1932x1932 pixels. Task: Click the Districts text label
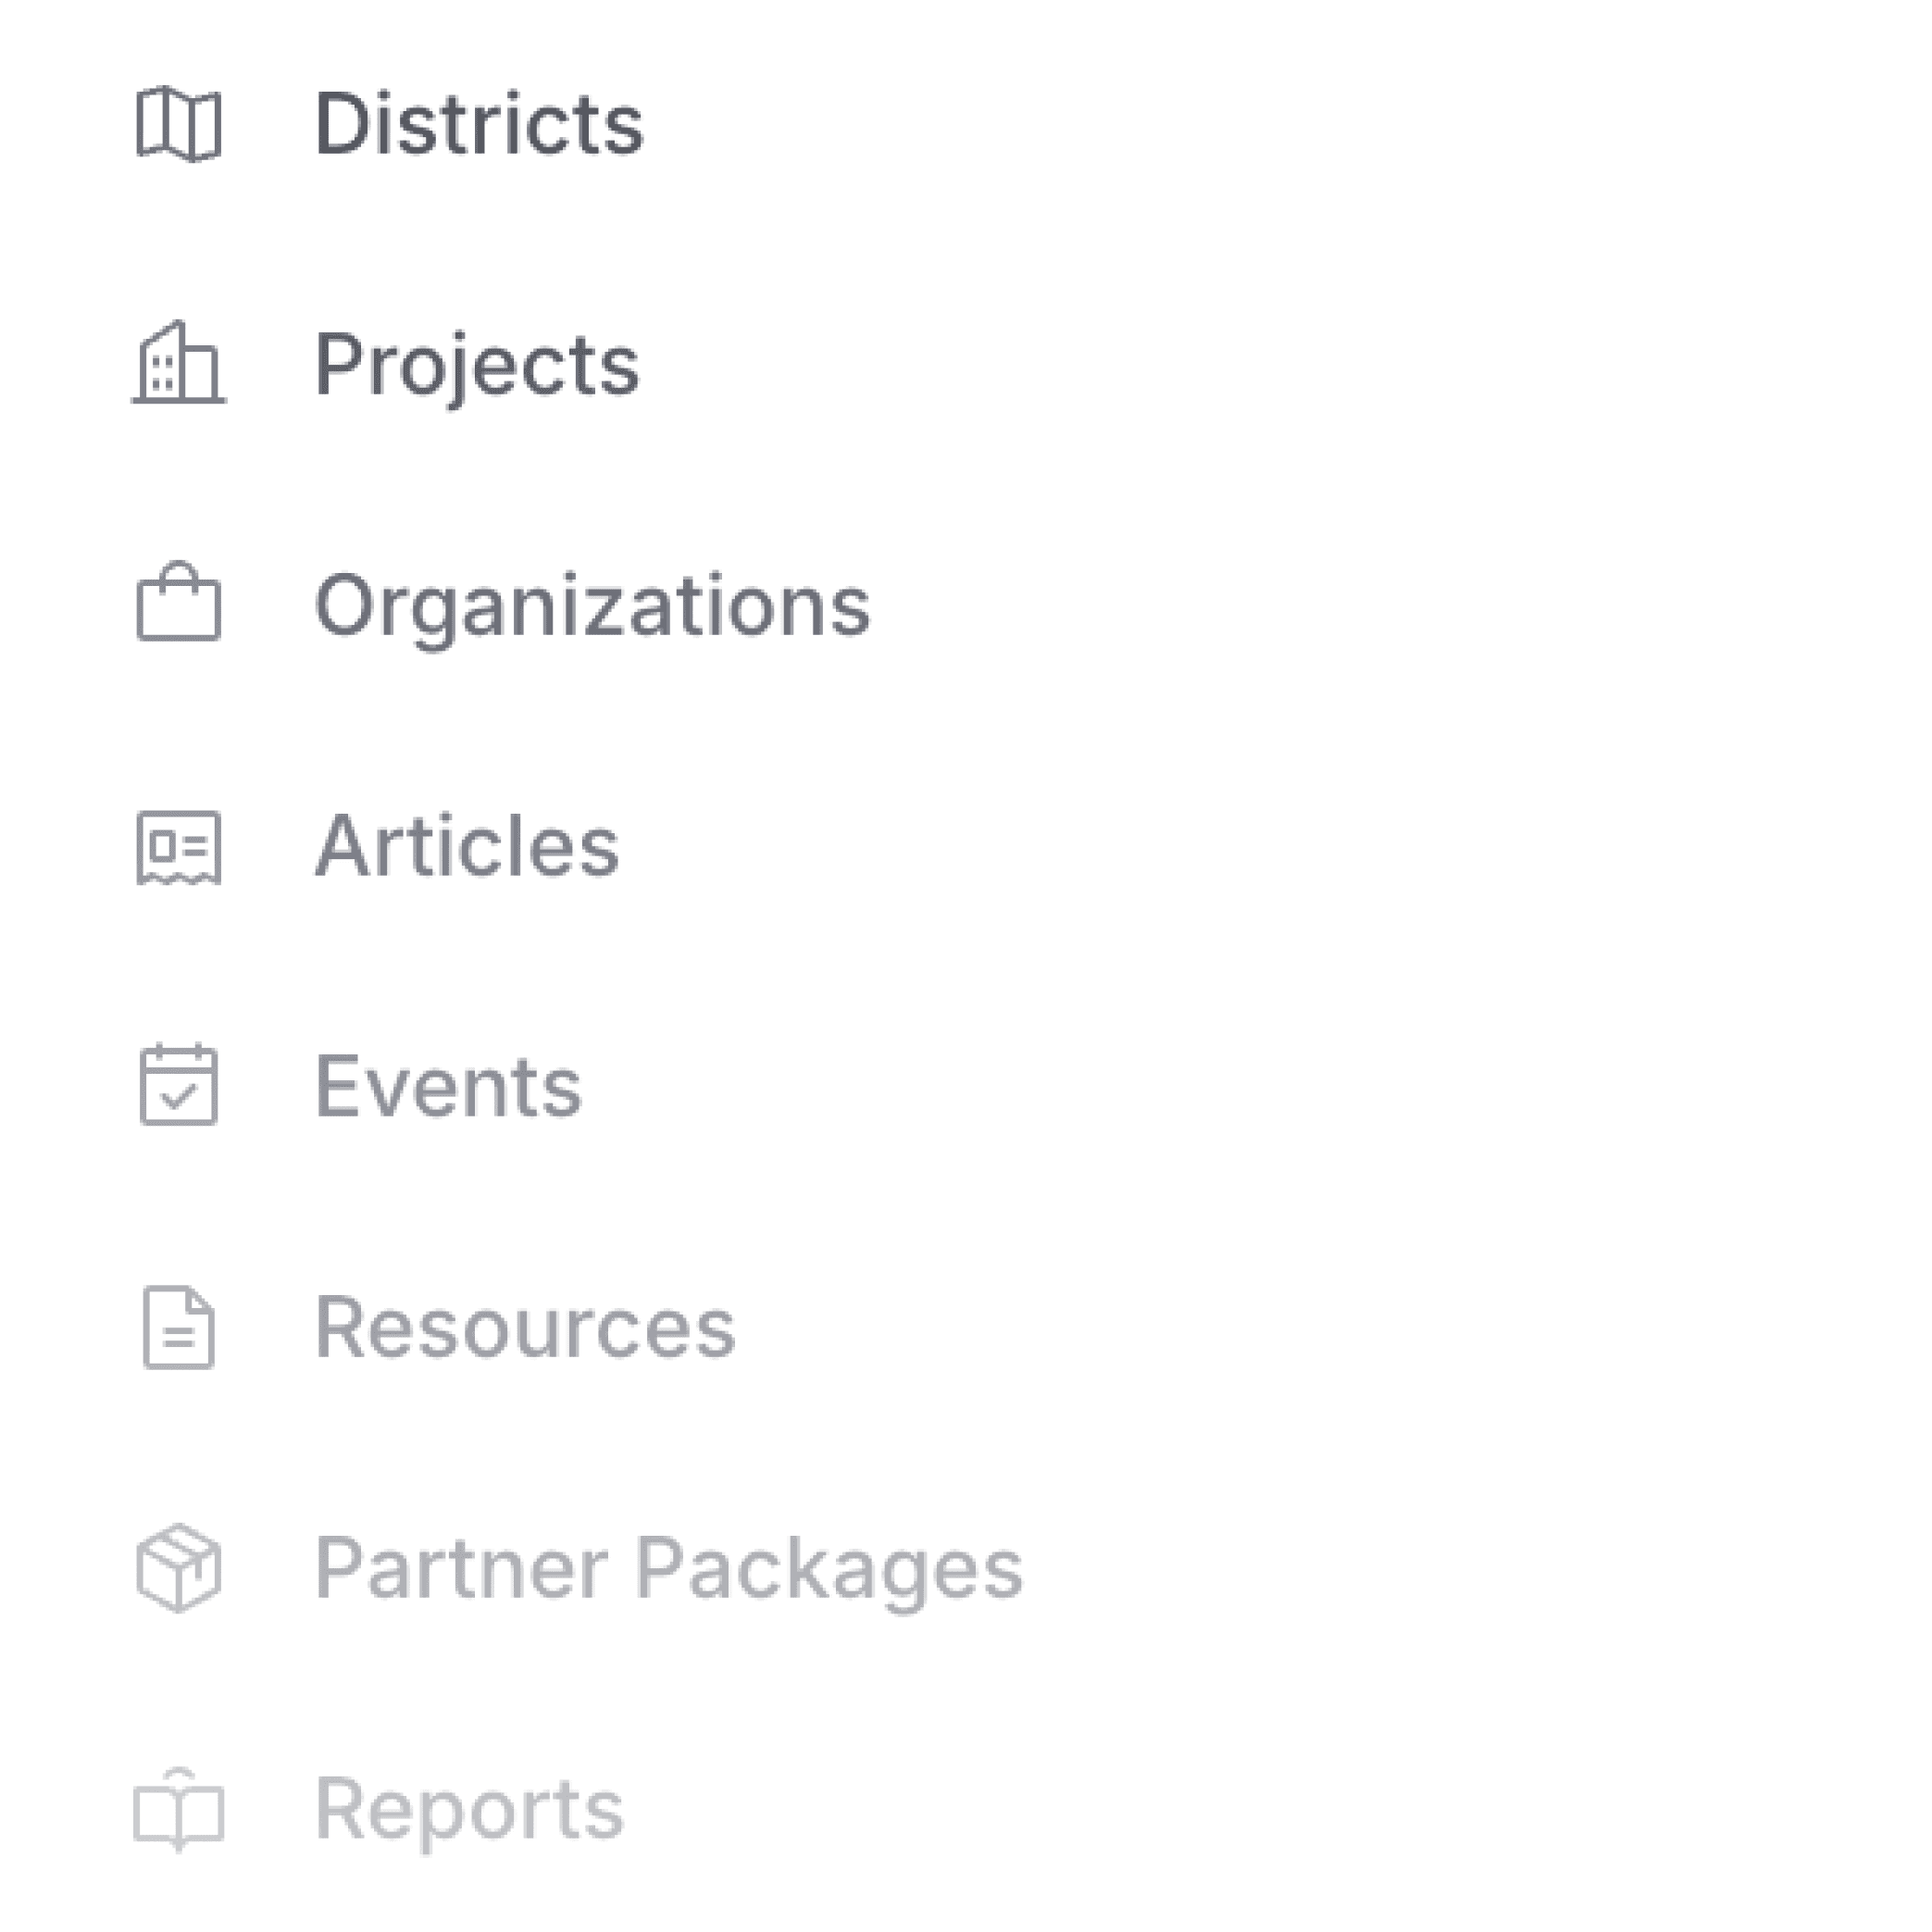click(x=480, y=124)
